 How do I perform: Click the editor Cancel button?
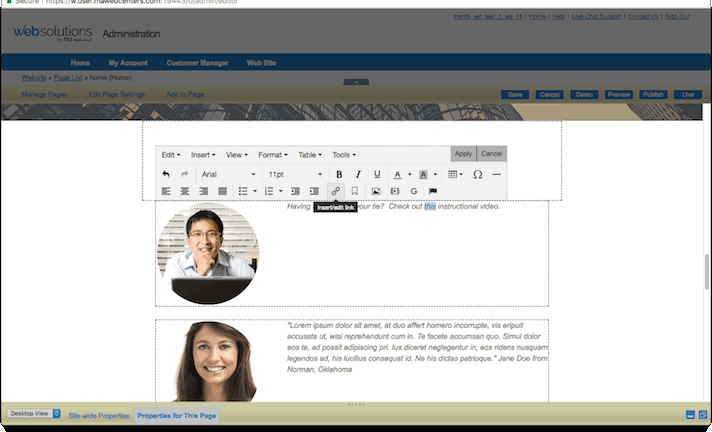click(492, 154)
